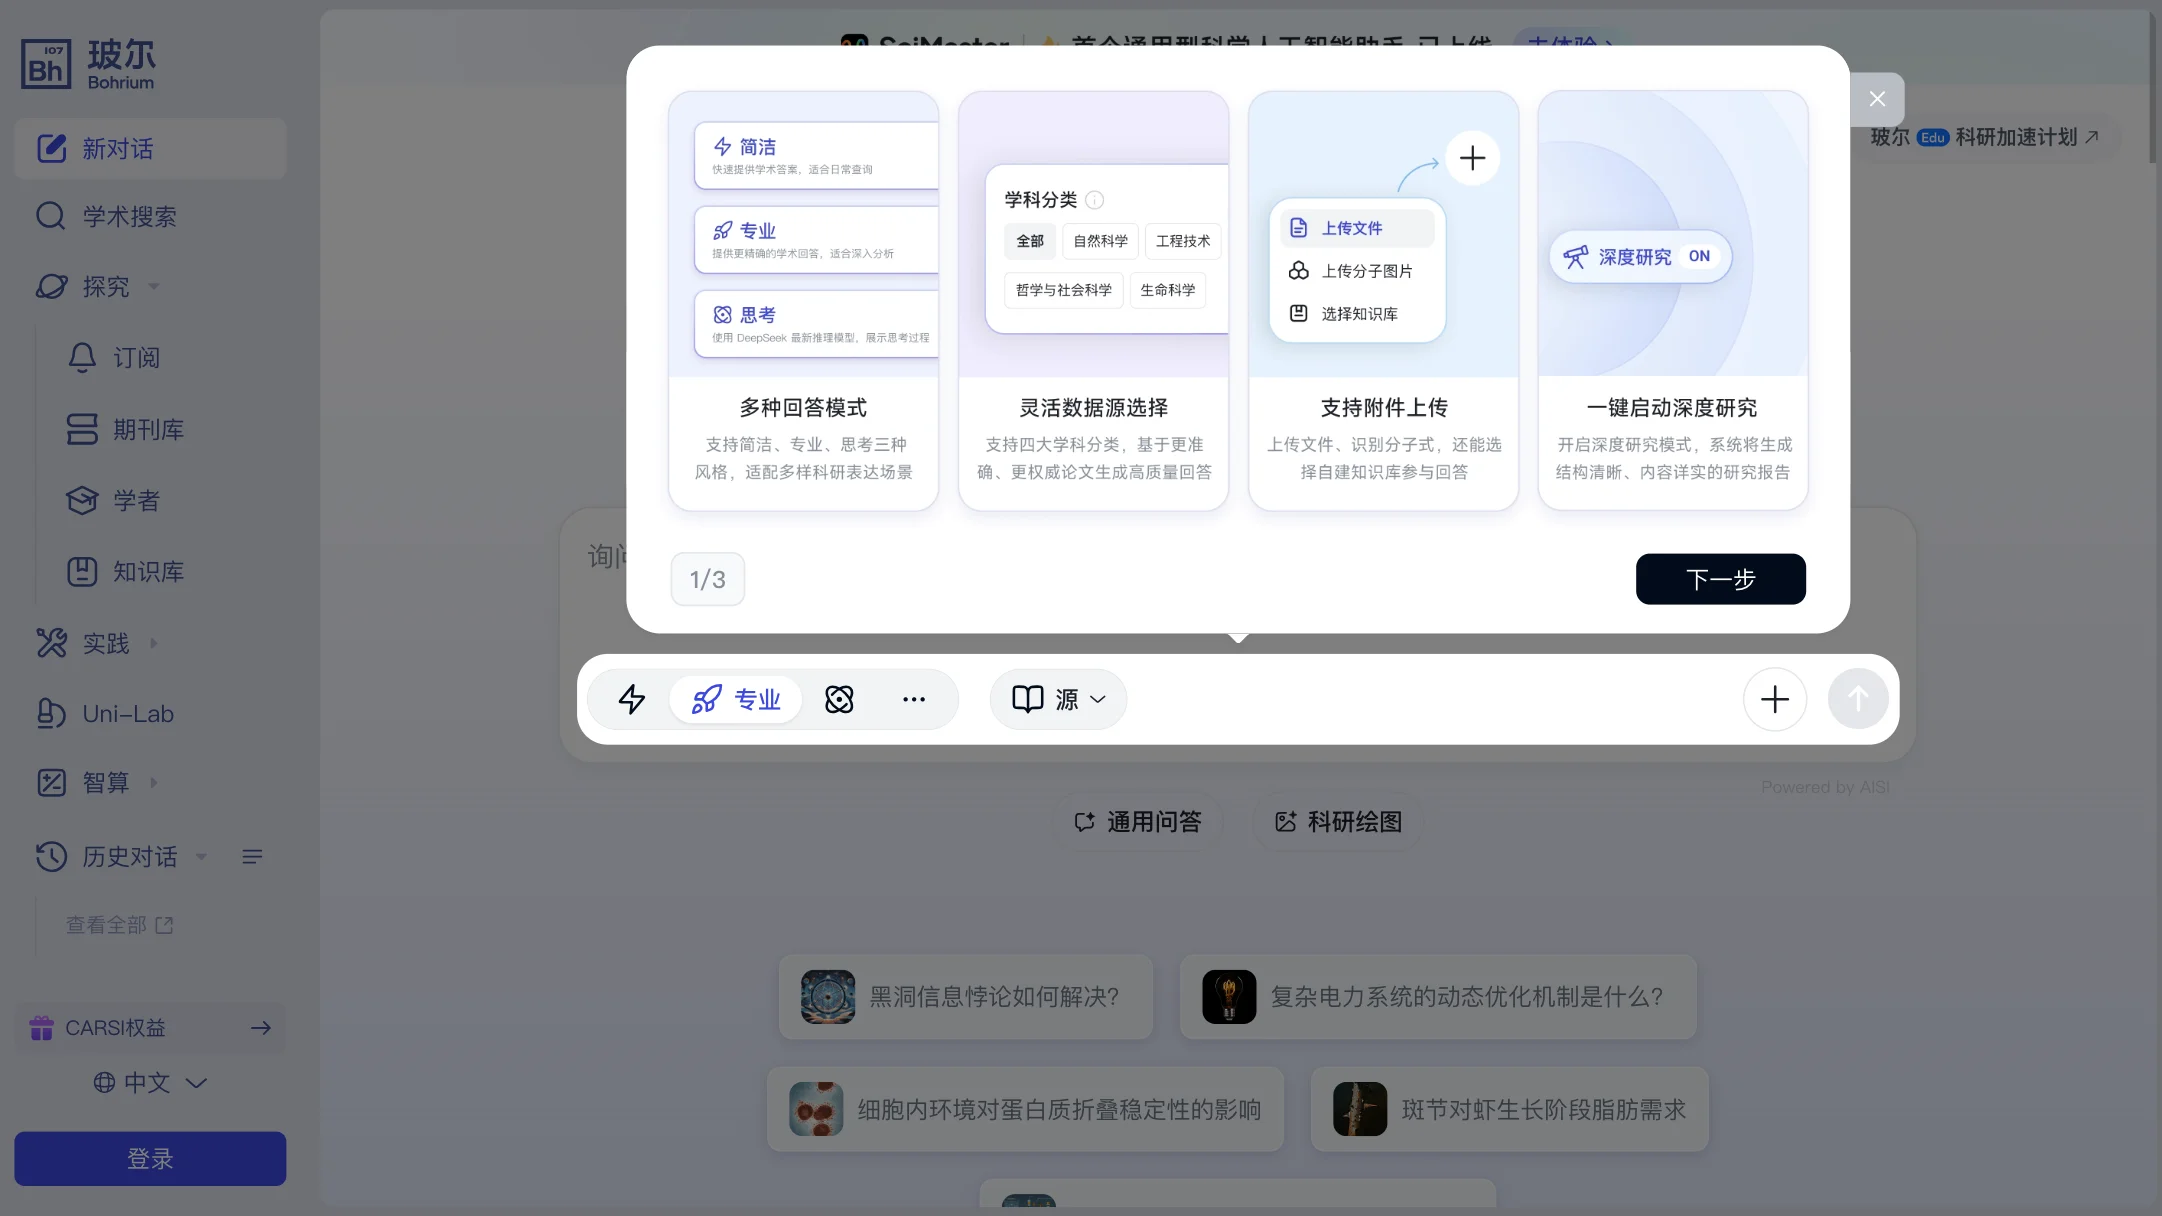Select the 全部 subject category chip

[1029, 241]
